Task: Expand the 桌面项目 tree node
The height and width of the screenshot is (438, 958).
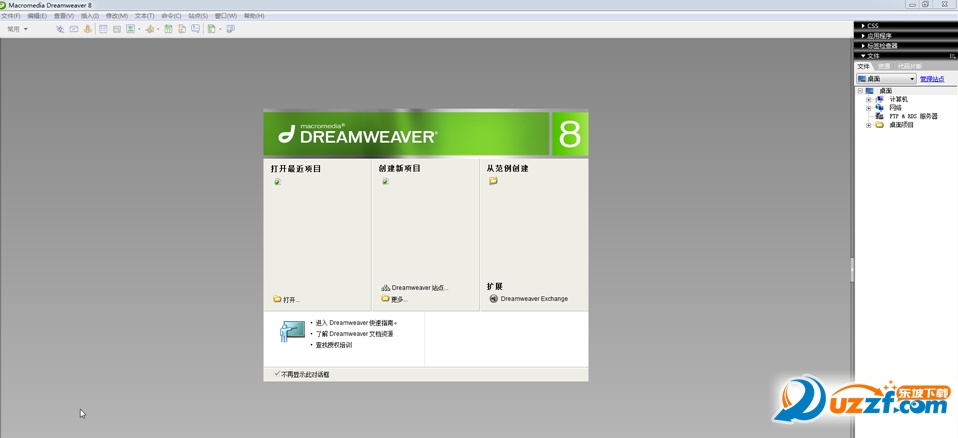Action: [869, 125]
